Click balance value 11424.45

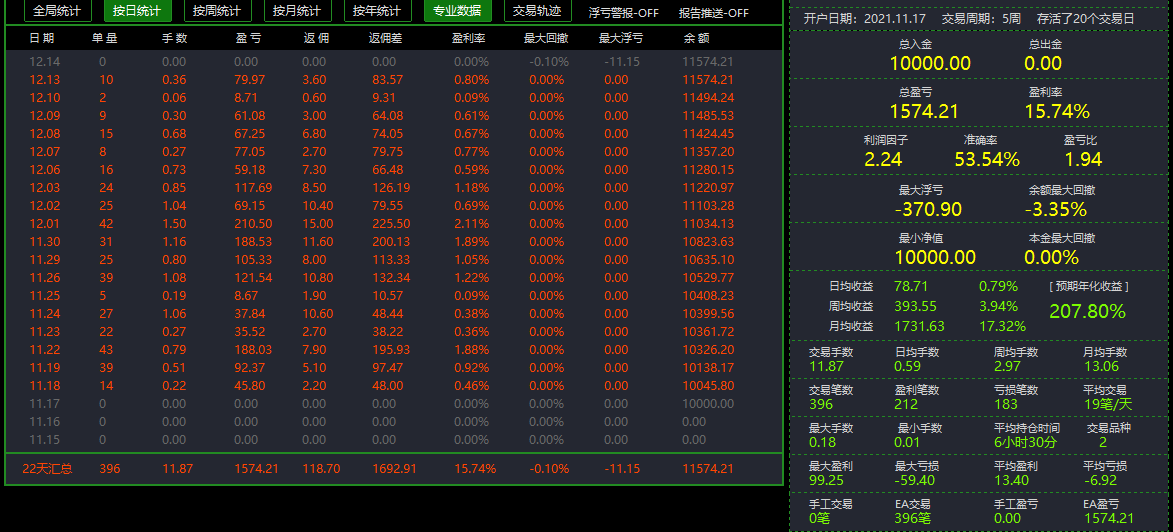coord(708,133)
